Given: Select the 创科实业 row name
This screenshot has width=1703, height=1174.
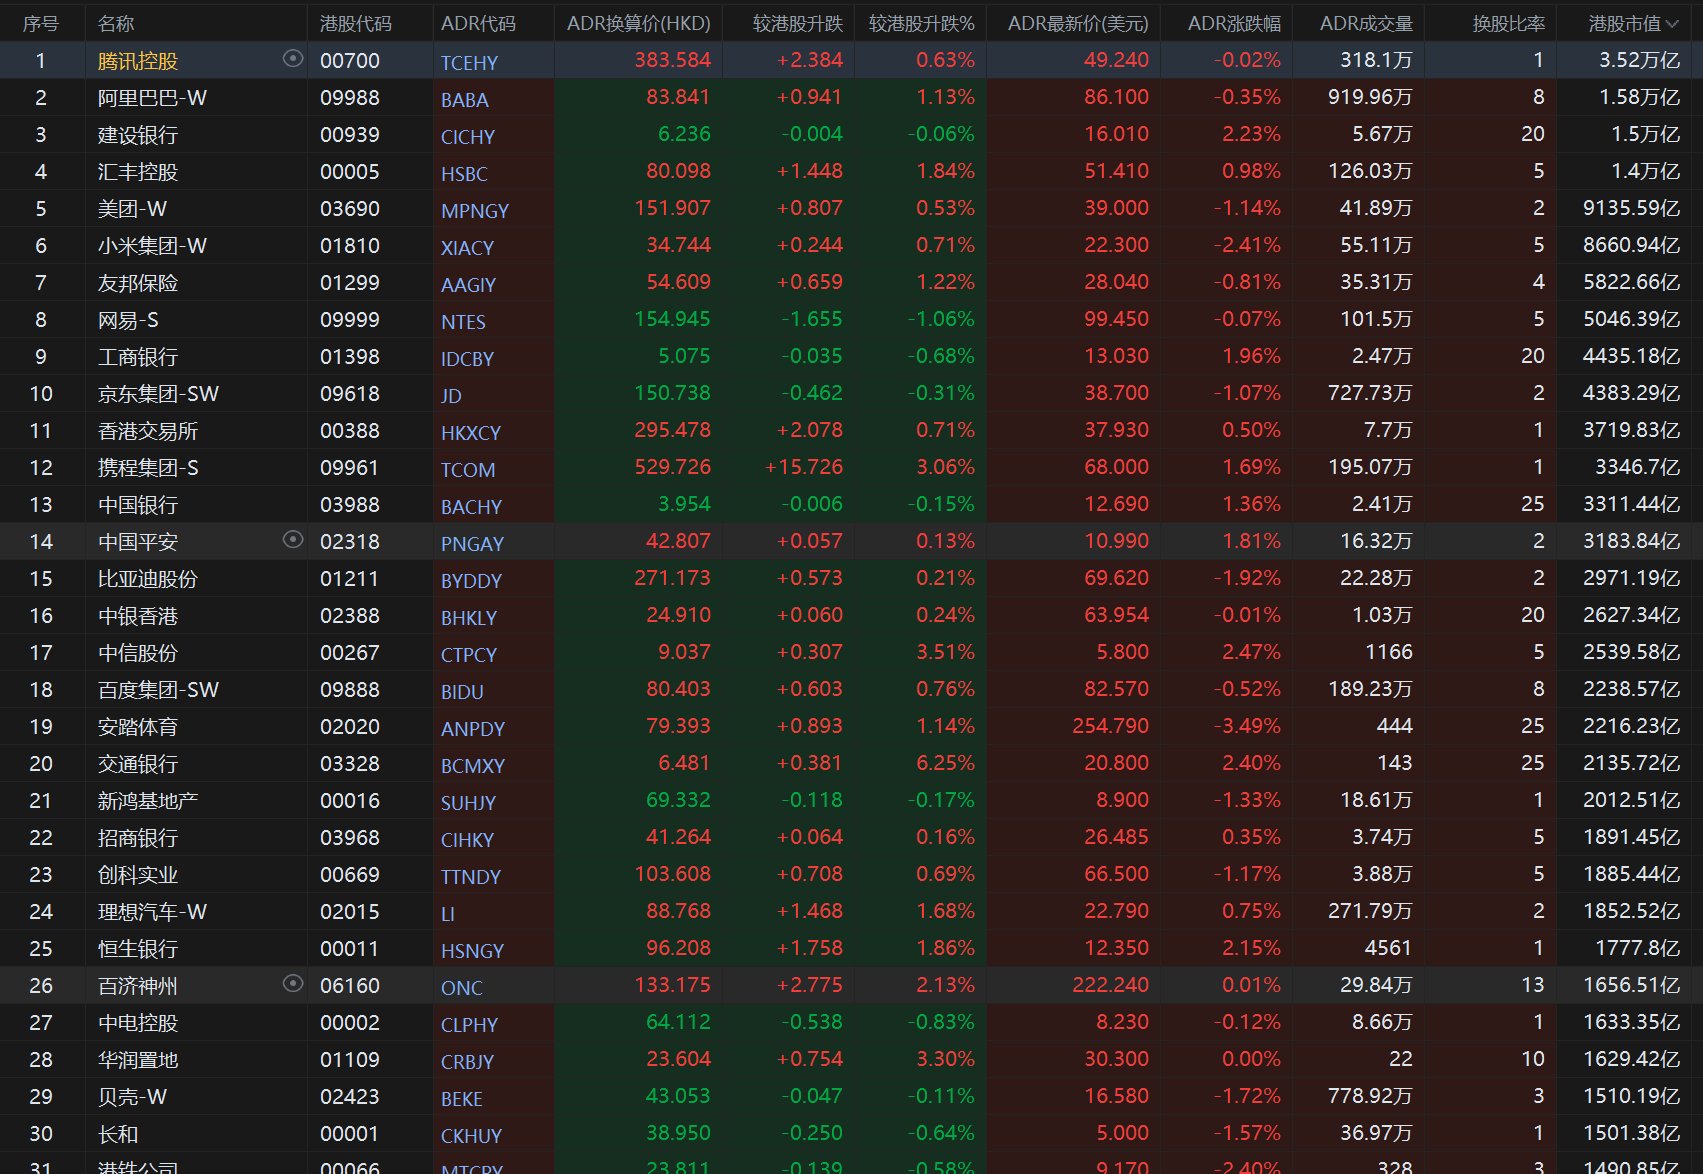Looking at the screenshot, I should [x=138, y=875].
